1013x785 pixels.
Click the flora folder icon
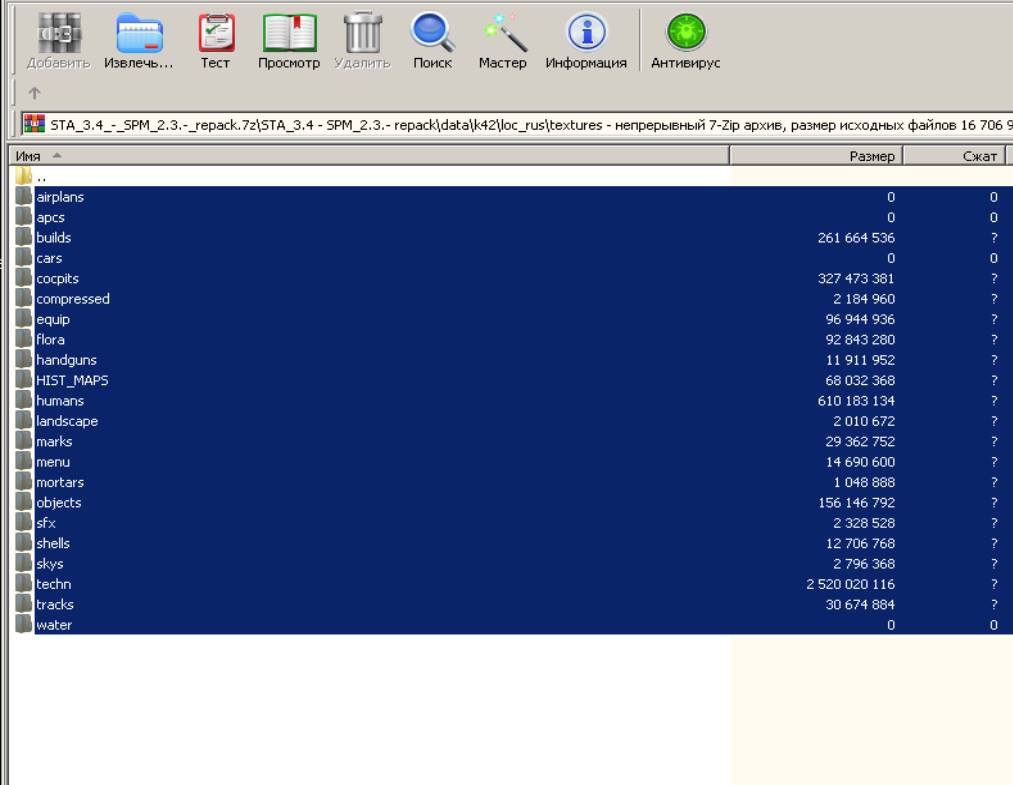(23, 339)
